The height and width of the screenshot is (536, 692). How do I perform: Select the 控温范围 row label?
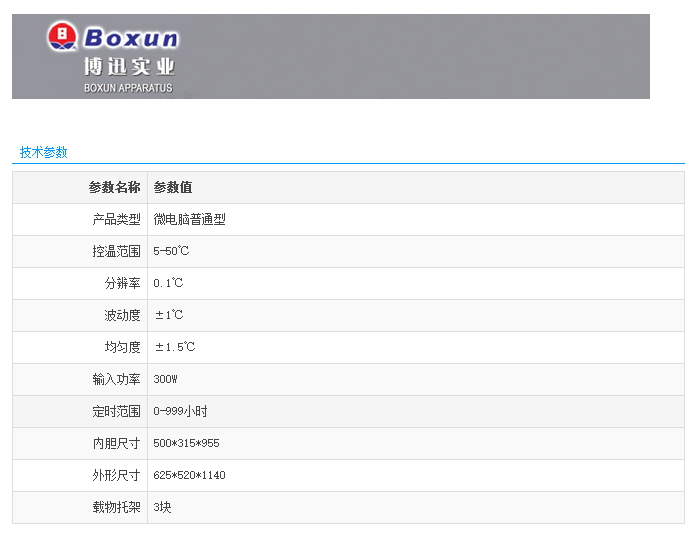[116, 251]
